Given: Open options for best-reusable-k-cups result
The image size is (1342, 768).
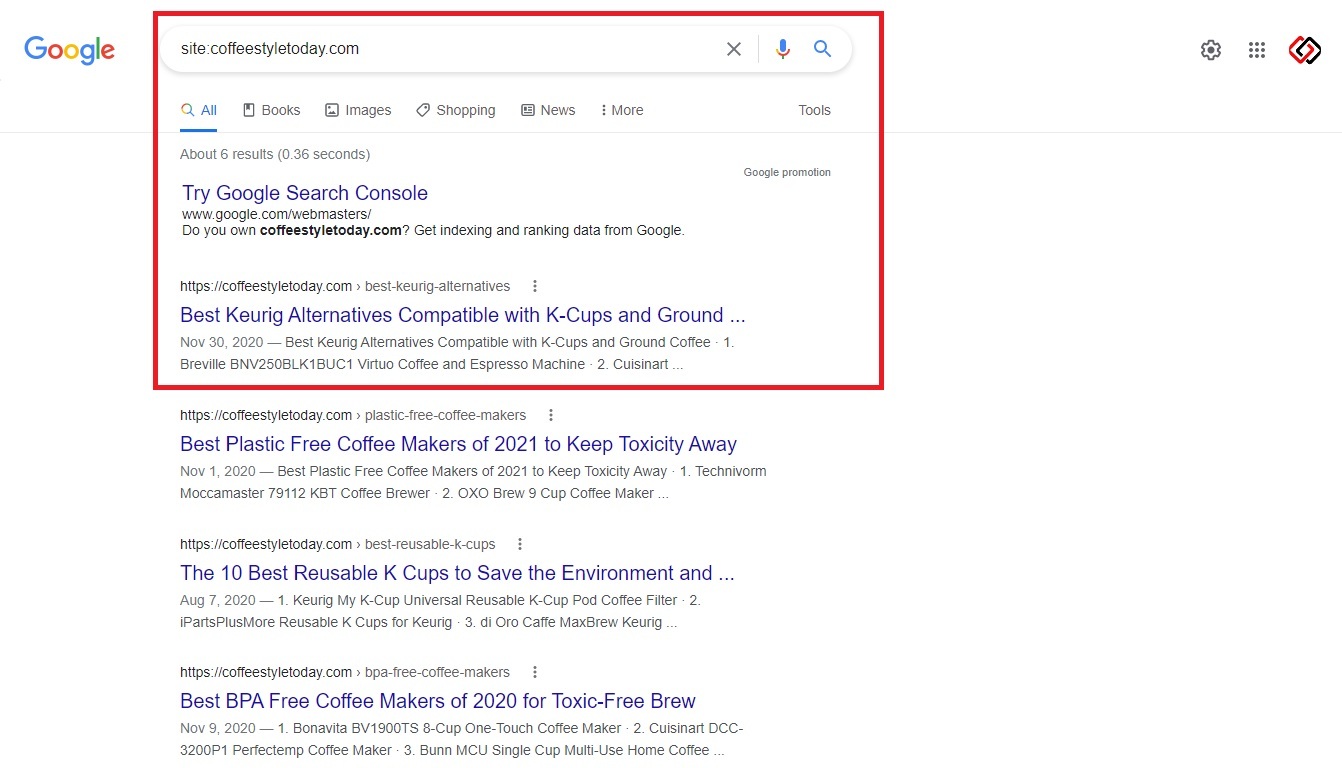Looking at the screenshot, I should 520,544.
